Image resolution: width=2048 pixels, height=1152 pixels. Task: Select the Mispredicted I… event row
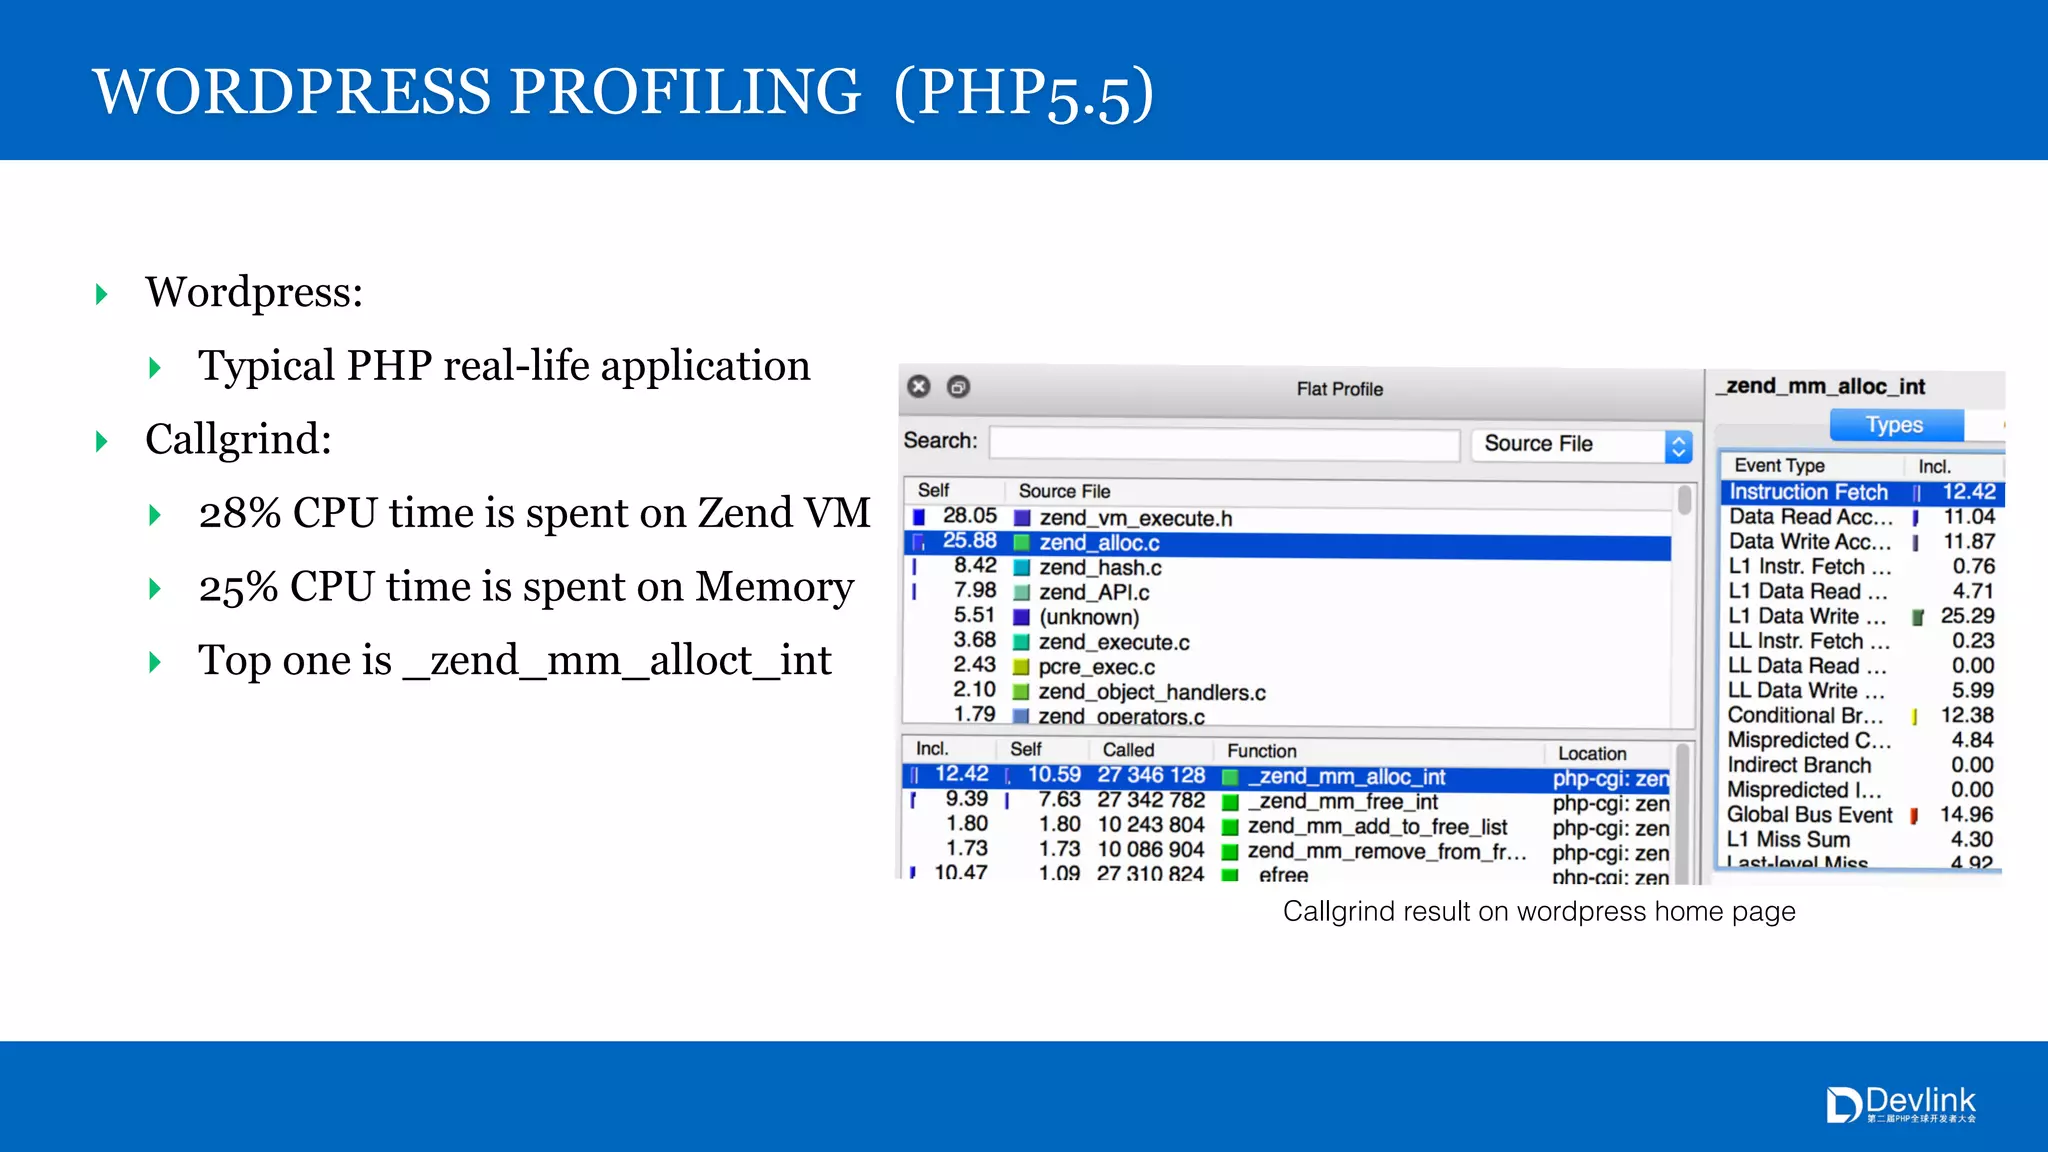tap(1863, 790)
